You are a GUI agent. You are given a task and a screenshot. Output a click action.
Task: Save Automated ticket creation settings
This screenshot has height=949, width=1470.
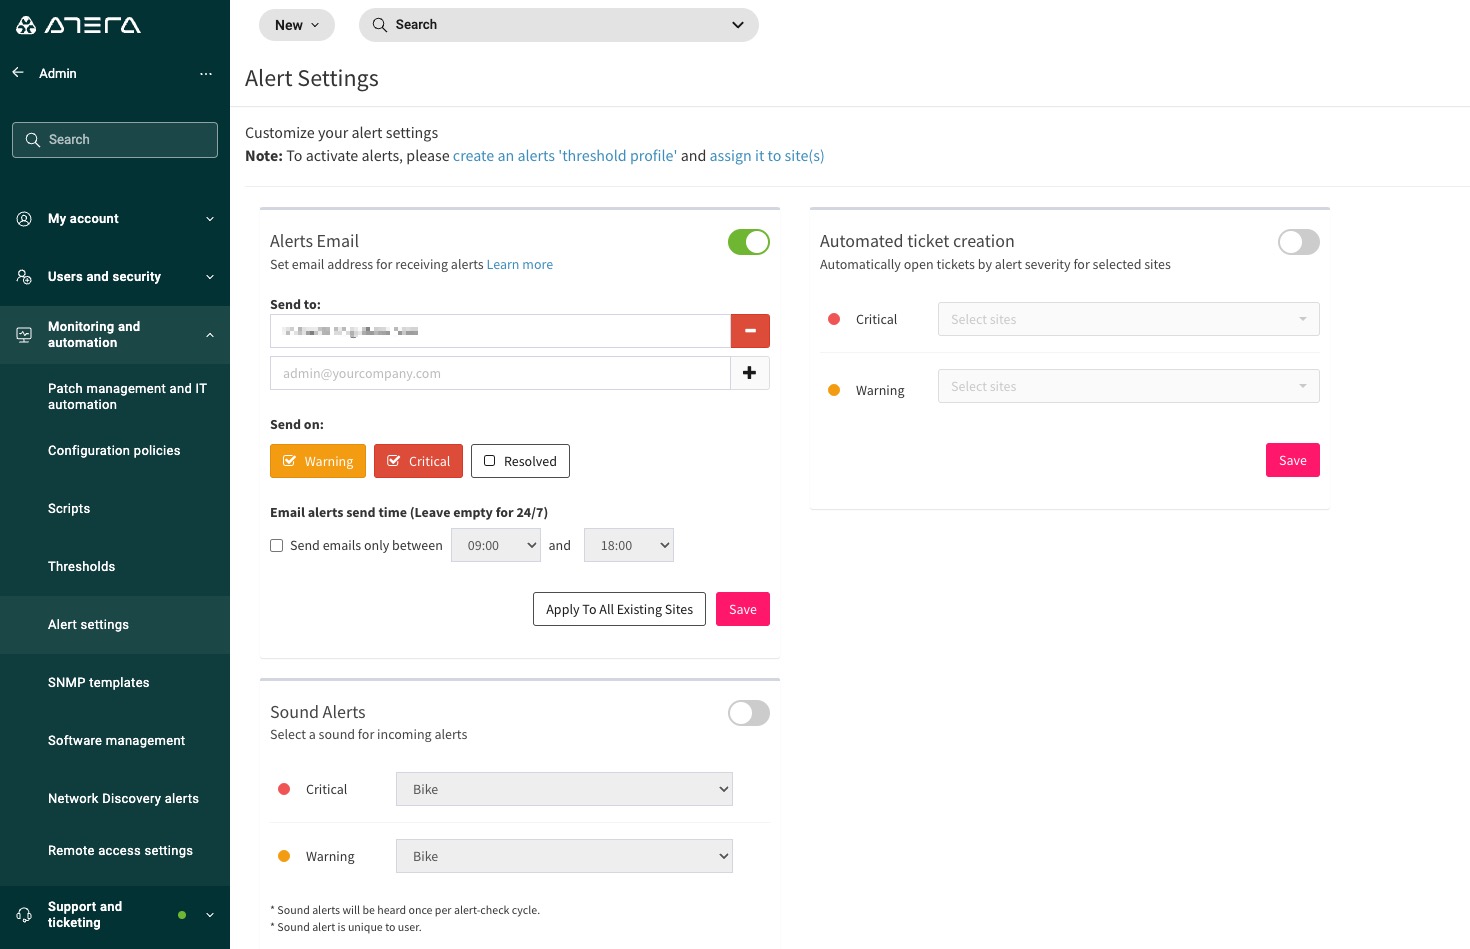(1293, 460)
